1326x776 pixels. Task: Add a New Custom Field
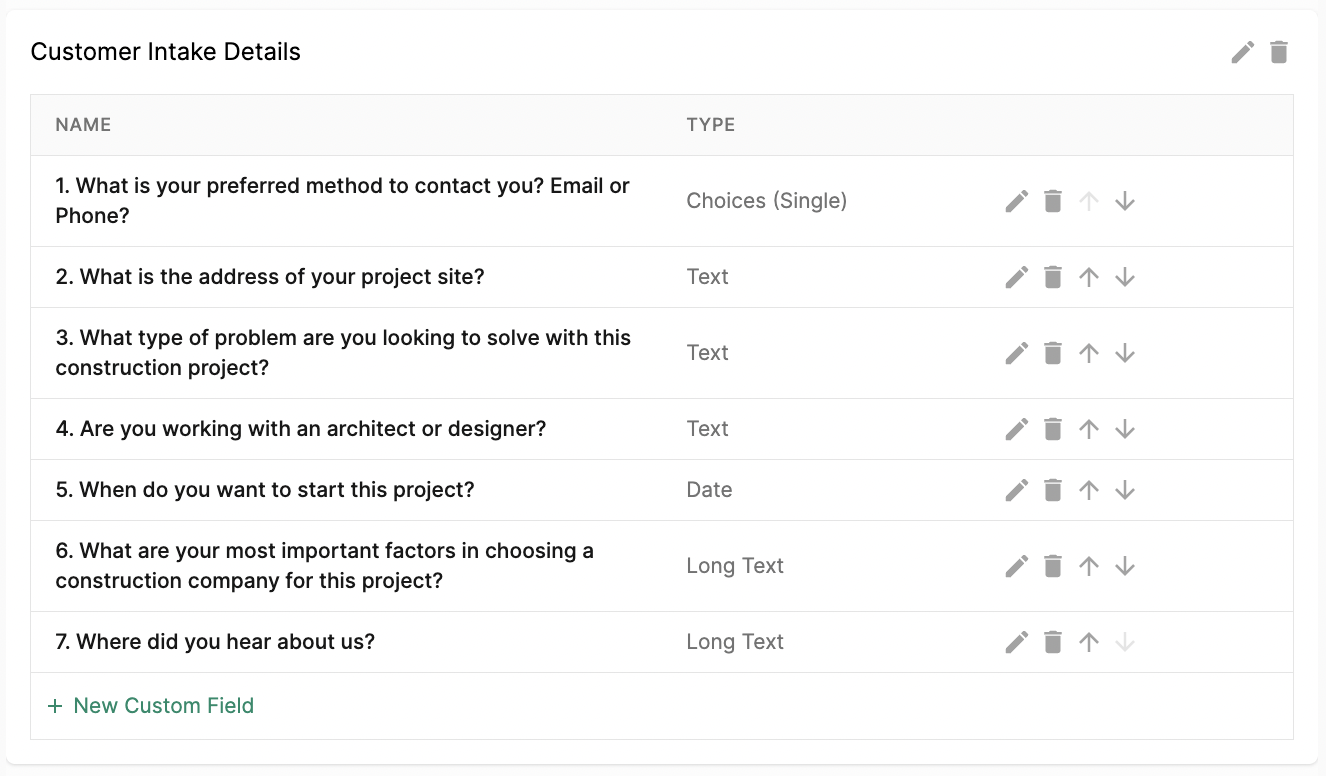coord(151,706)
